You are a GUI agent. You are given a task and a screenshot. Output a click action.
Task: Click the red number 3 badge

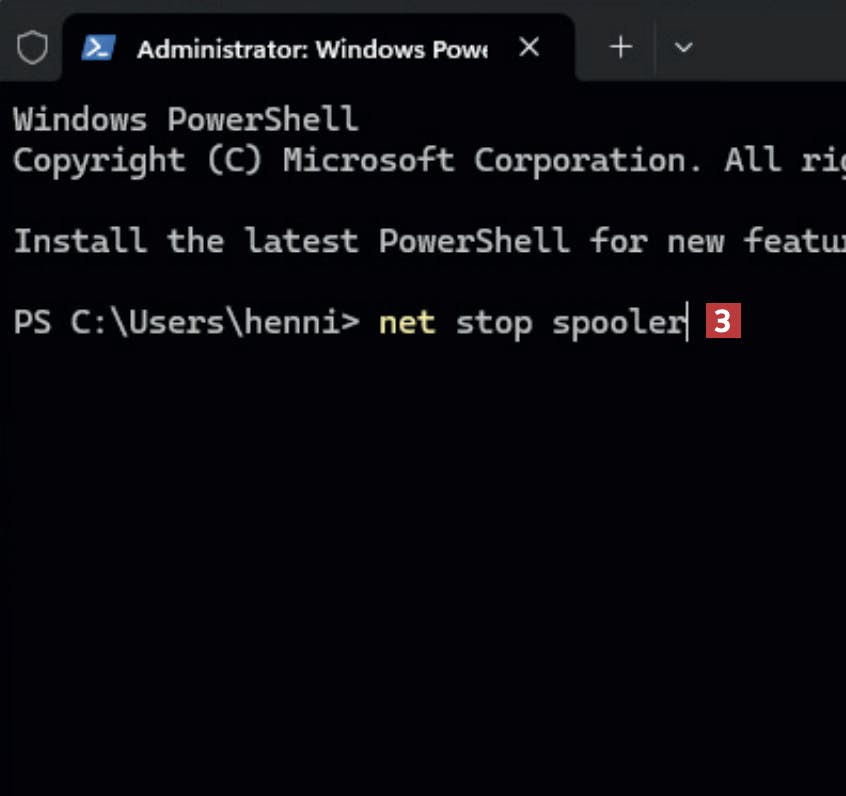723,322
